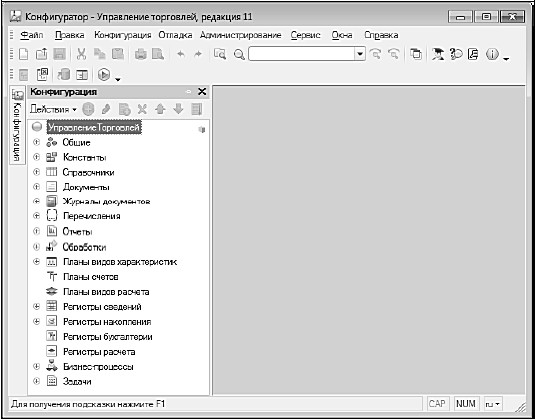
Task: Select Задачи in the tree
Action: (x=77, y=381)
